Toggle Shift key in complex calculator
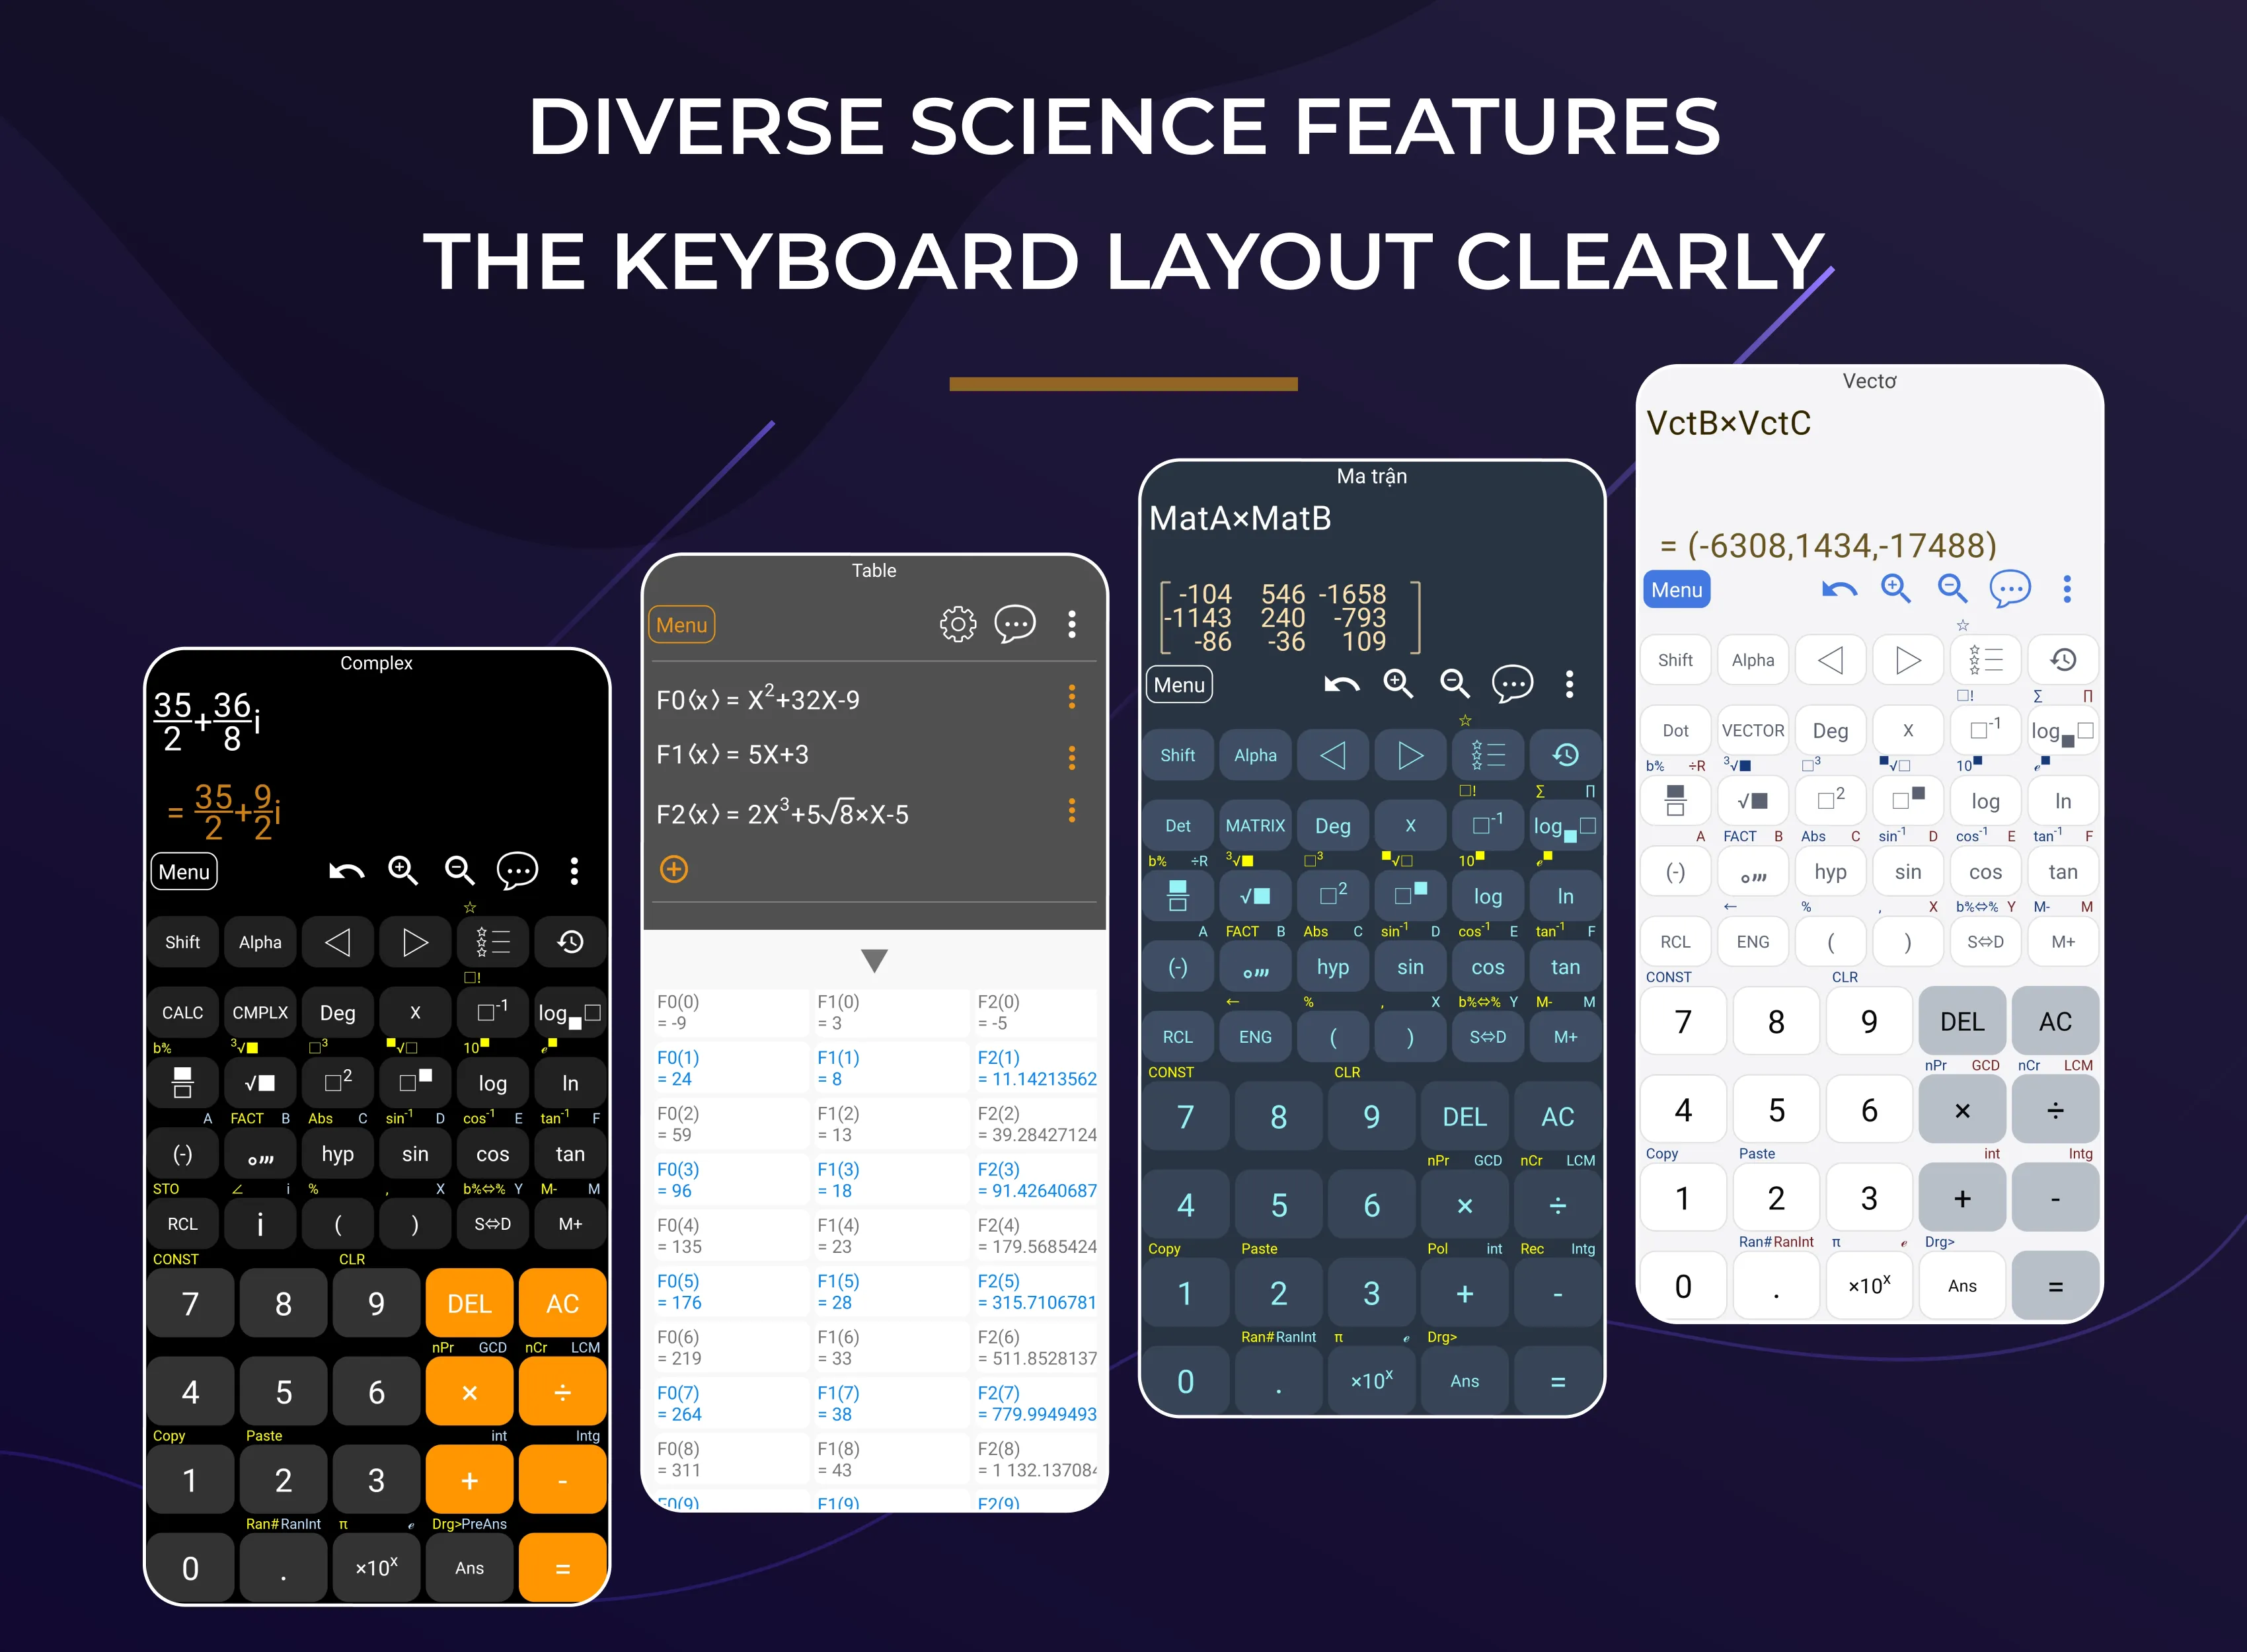This screenshot has height=1652, width=2247. pyautogui.click(x=183, y=942)
